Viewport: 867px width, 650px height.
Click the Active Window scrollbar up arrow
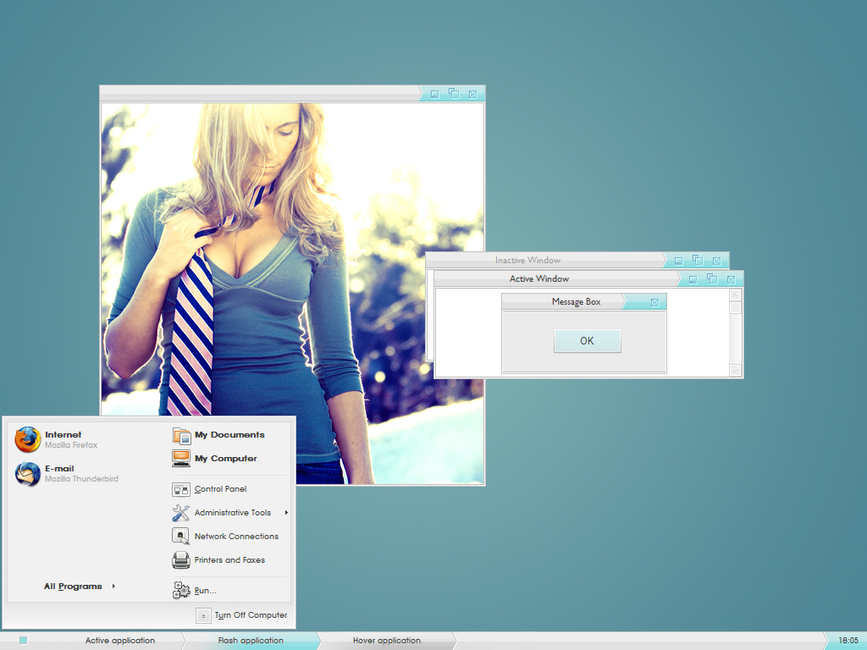tap(735, 295)
